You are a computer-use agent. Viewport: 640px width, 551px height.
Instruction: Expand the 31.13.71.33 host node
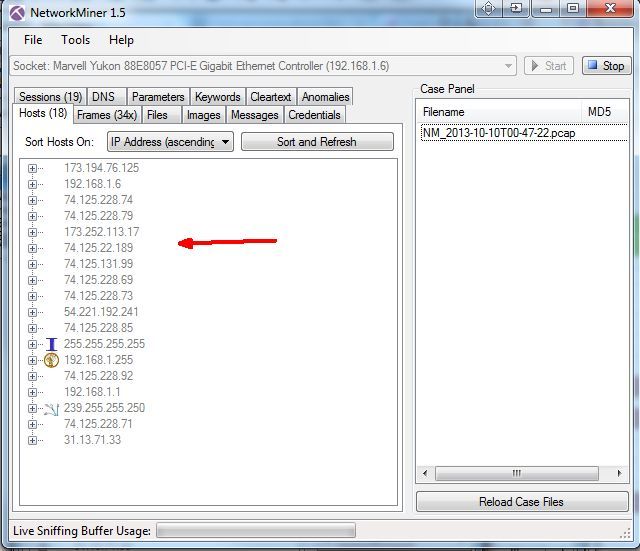tap(32, 440)
